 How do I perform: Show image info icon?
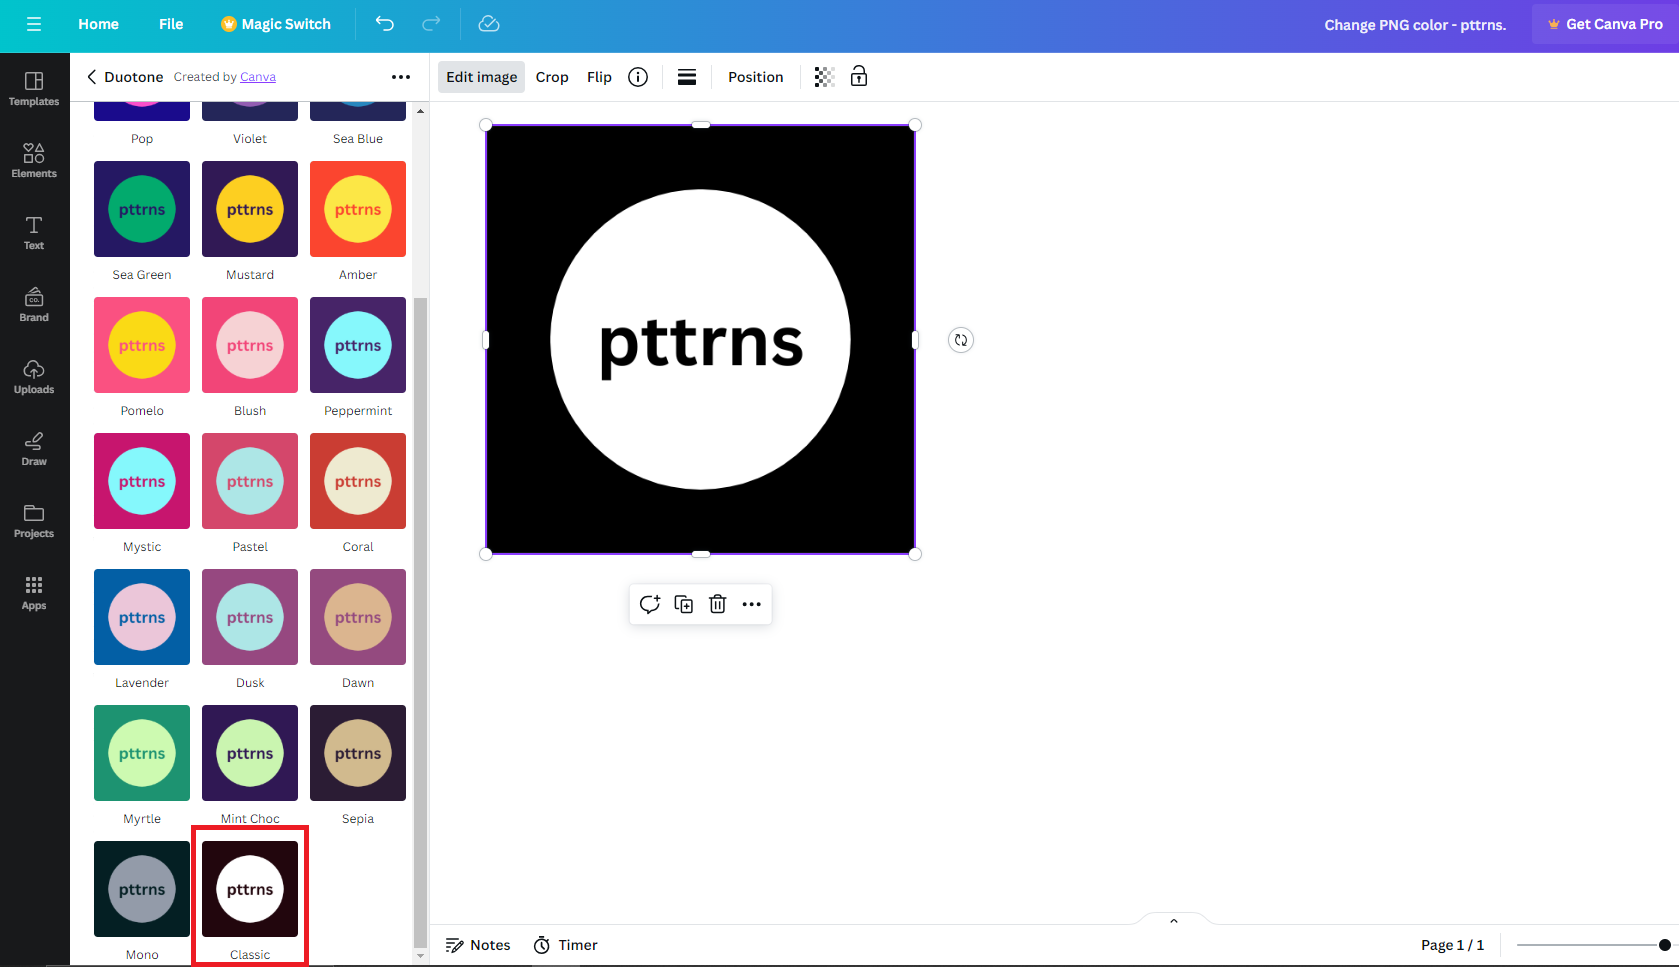pos(638,77)
